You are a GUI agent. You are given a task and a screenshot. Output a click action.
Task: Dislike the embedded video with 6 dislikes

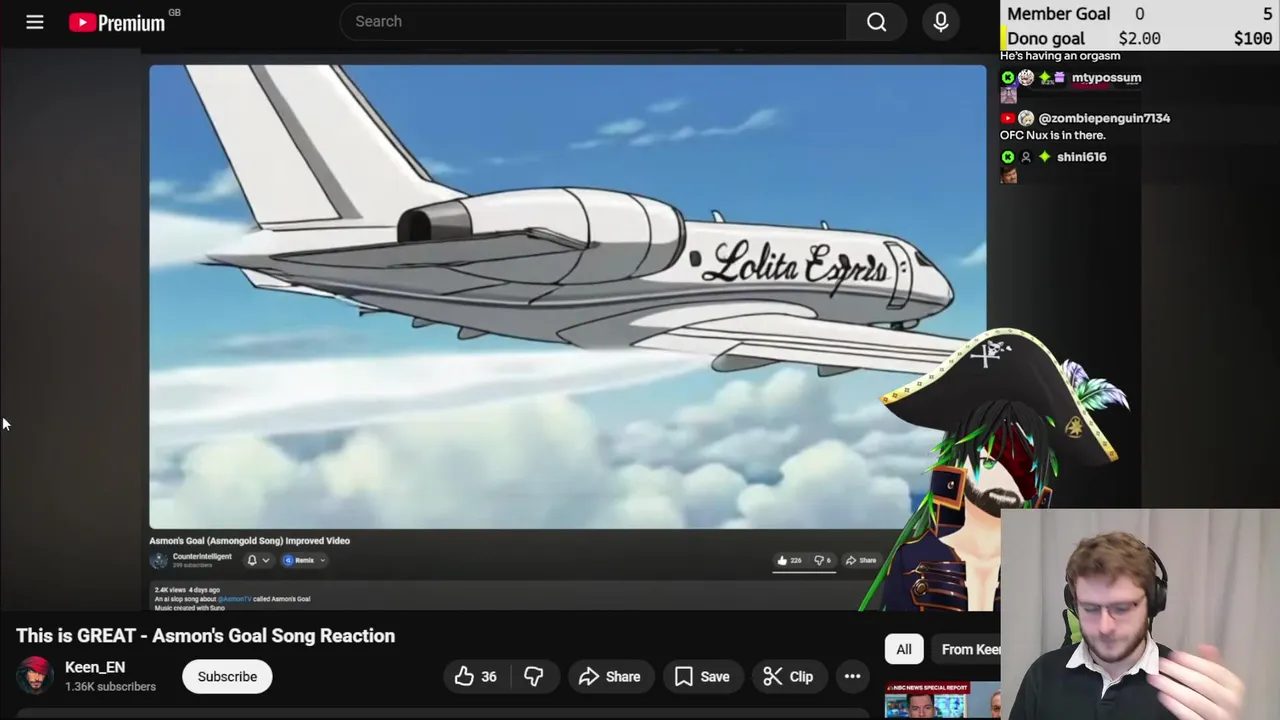[x=823, y=561]
